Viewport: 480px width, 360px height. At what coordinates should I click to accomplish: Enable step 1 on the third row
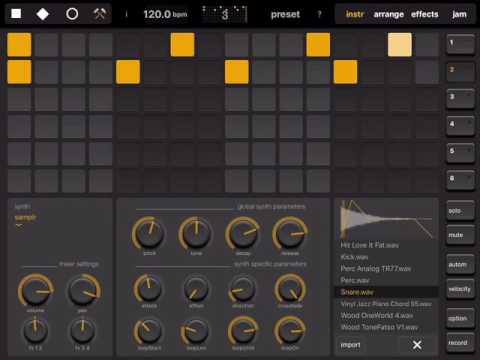[19, 99]
